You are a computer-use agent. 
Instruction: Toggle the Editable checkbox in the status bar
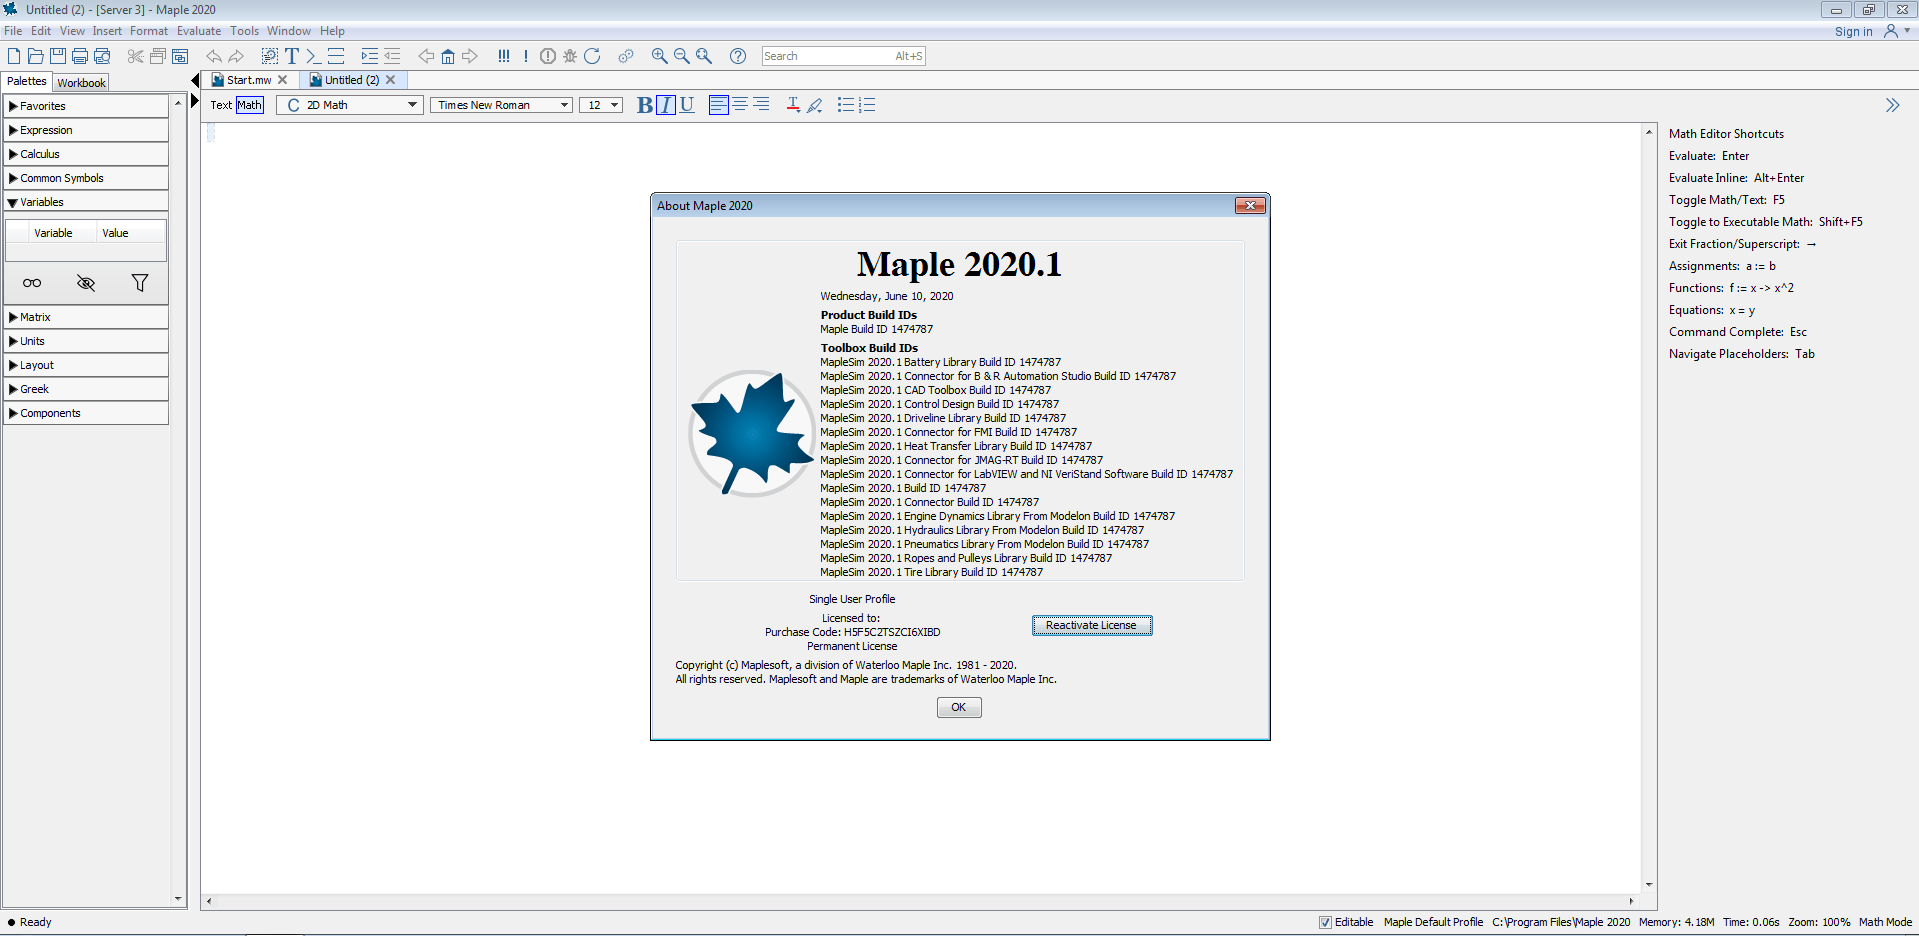1325,922
